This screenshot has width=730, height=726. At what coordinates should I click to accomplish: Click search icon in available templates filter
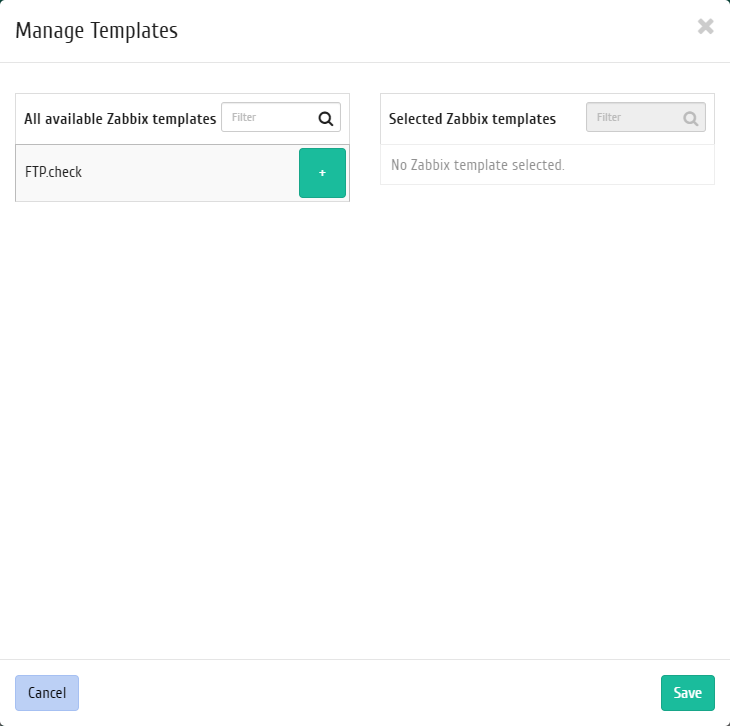[x=325, y=119]
